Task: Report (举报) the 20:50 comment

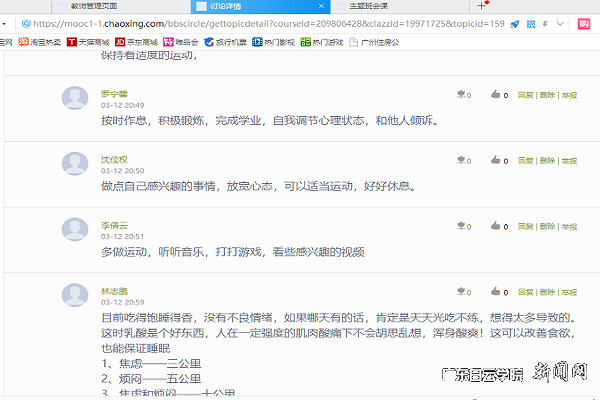Action: (569, 161)
